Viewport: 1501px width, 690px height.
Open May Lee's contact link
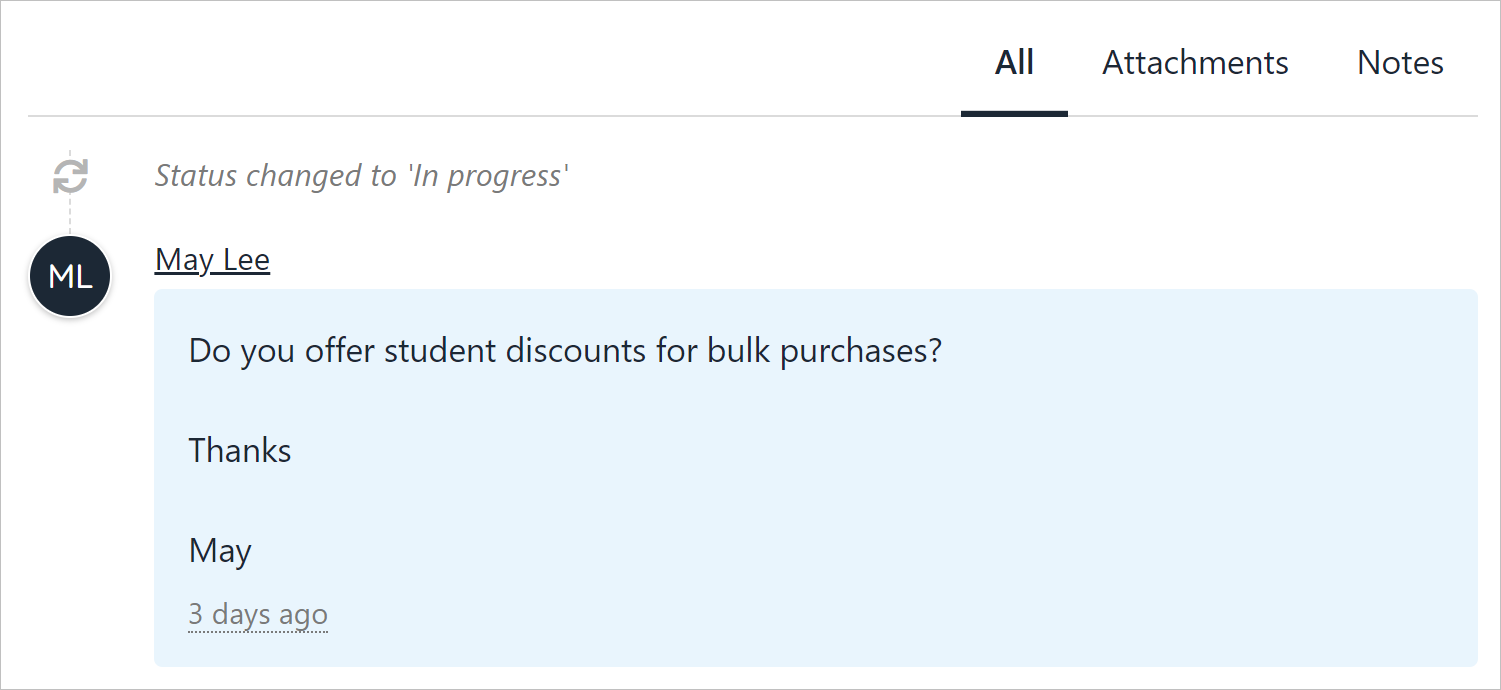(212, 260)
